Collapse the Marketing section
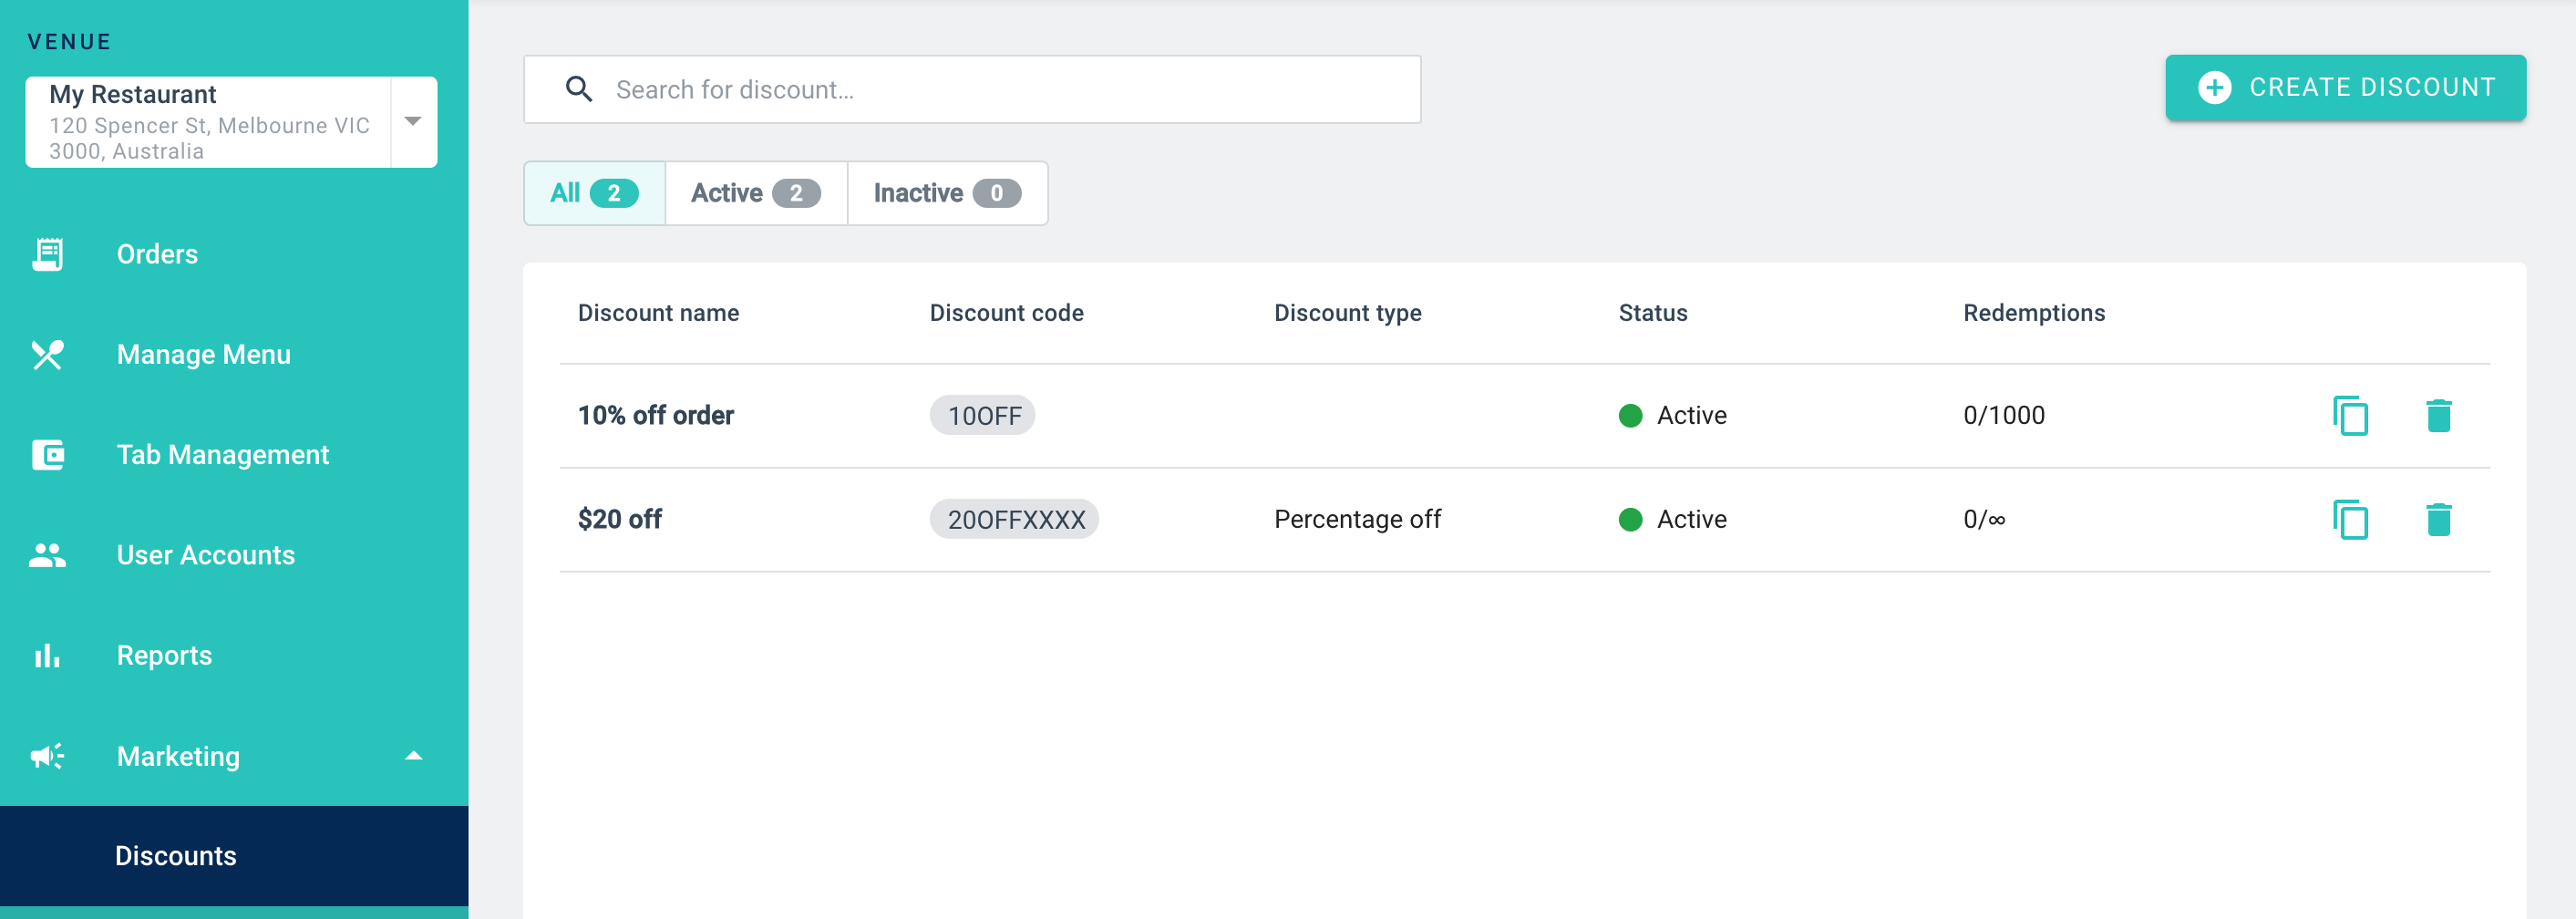The image size is (2576, 919). click(x=413, y=756)
